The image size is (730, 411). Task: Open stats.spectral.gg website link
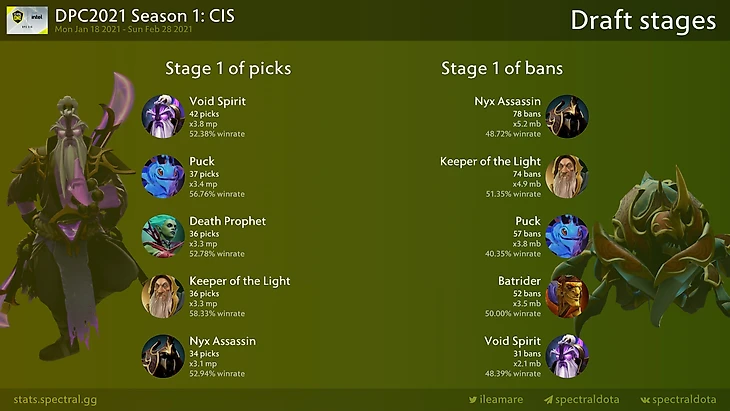pos(55,400)
